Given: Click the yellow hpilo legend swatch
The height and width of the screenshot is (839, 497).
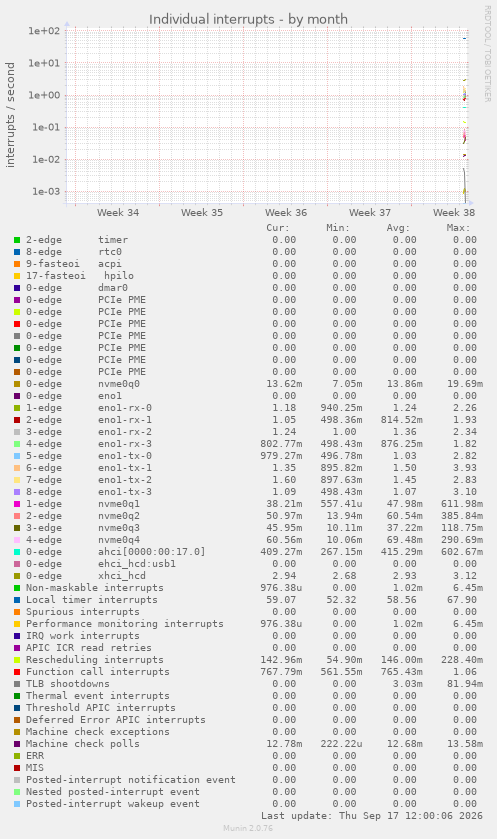Looking at the screenshot, I should point(17,276).
